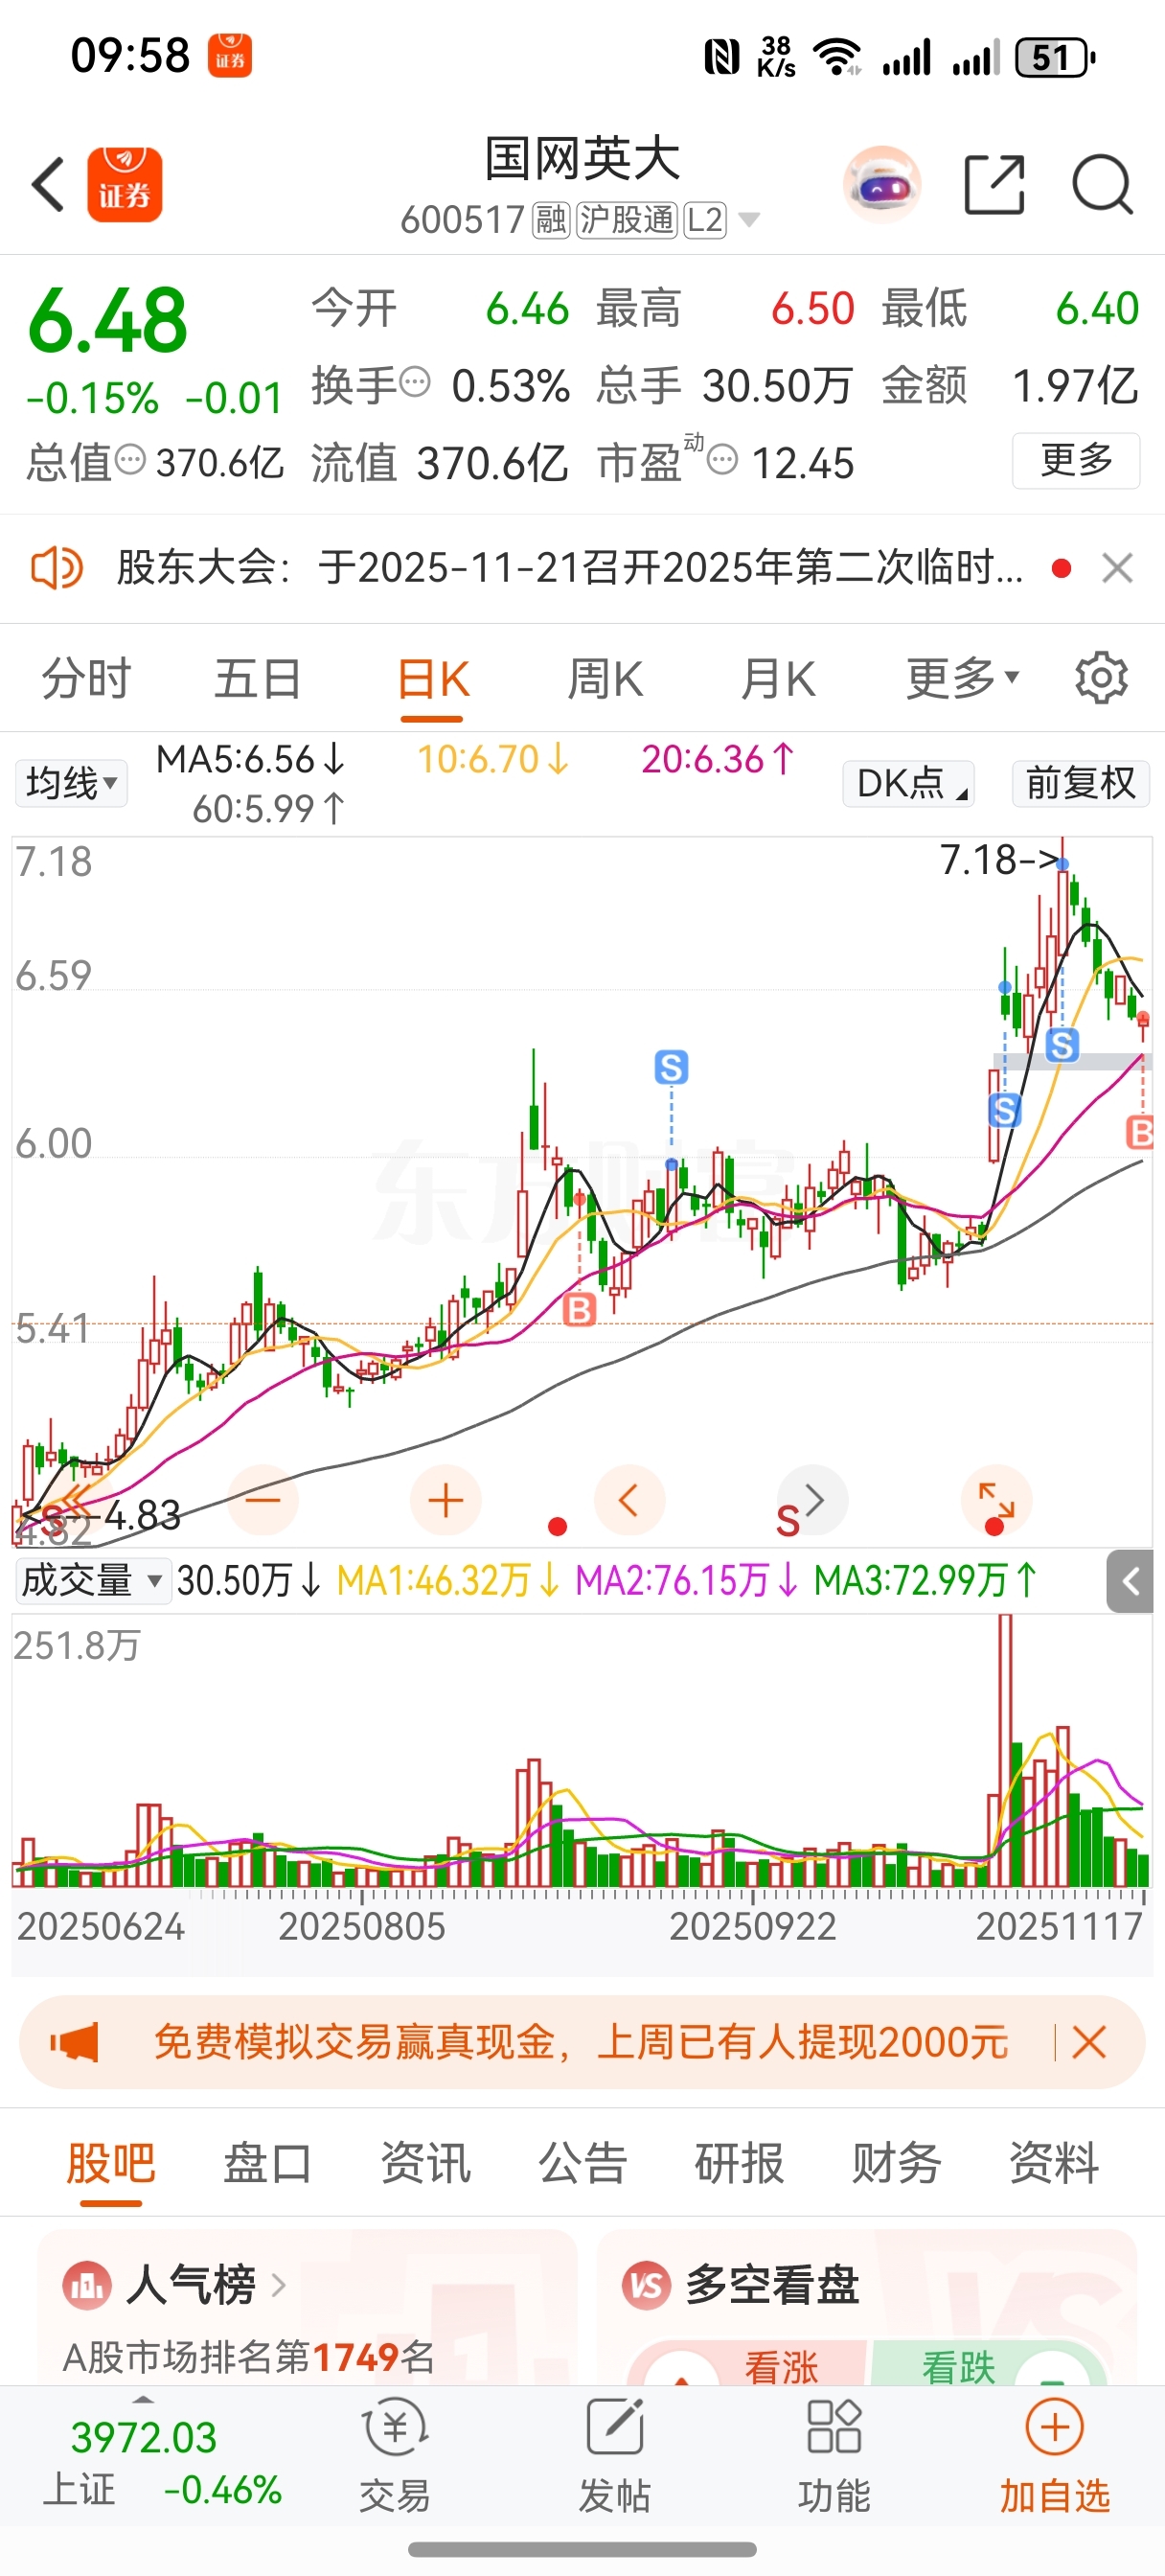Open the AI robot assistant icon
1165x2576 pixels.
pyautogui.click(x=881, y=185)
